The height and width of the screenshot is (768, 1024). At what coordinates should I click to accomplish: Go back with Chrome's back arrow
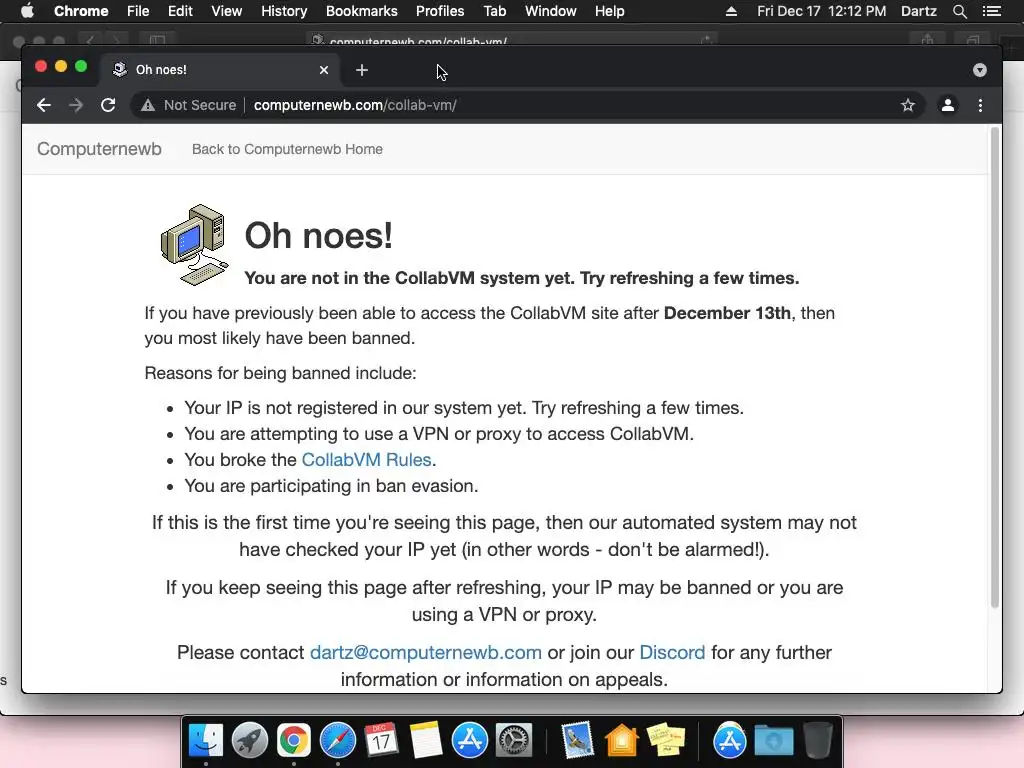pyautogui.click(x=44, y=105)
